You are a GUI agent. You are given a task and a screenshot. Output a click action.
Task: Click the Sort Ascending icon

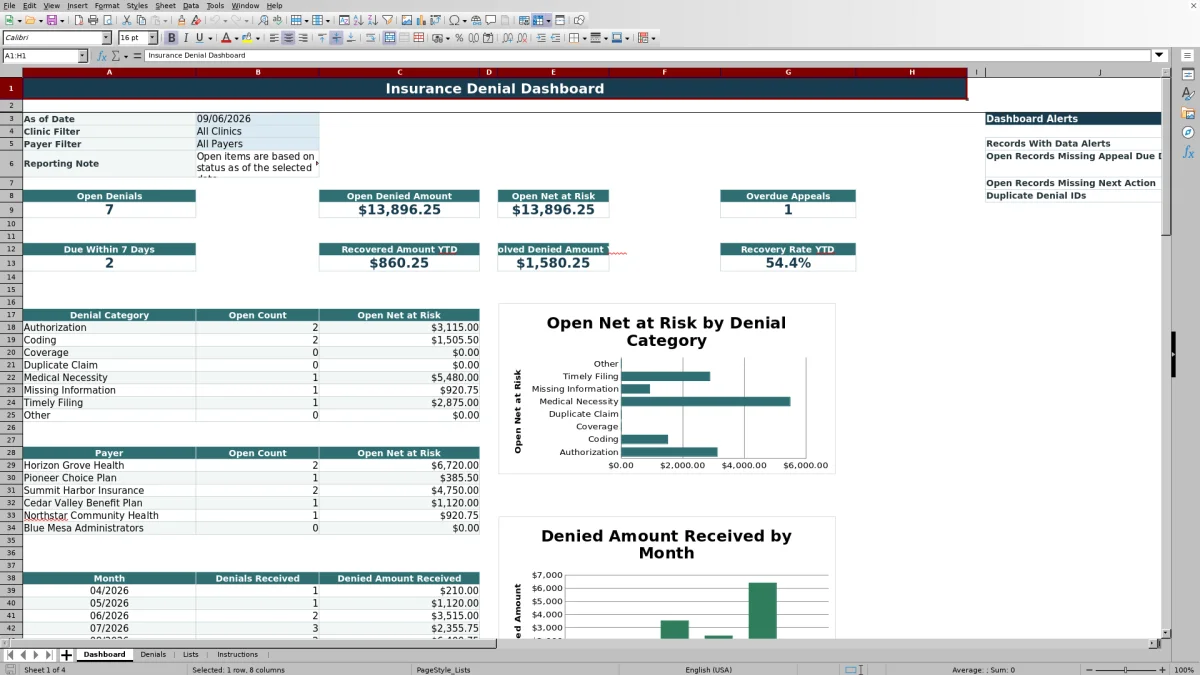358,20
